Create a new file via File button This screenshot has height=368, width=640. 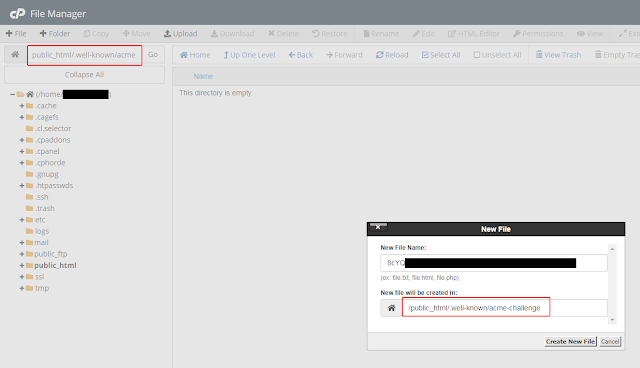tap(16, 33)
